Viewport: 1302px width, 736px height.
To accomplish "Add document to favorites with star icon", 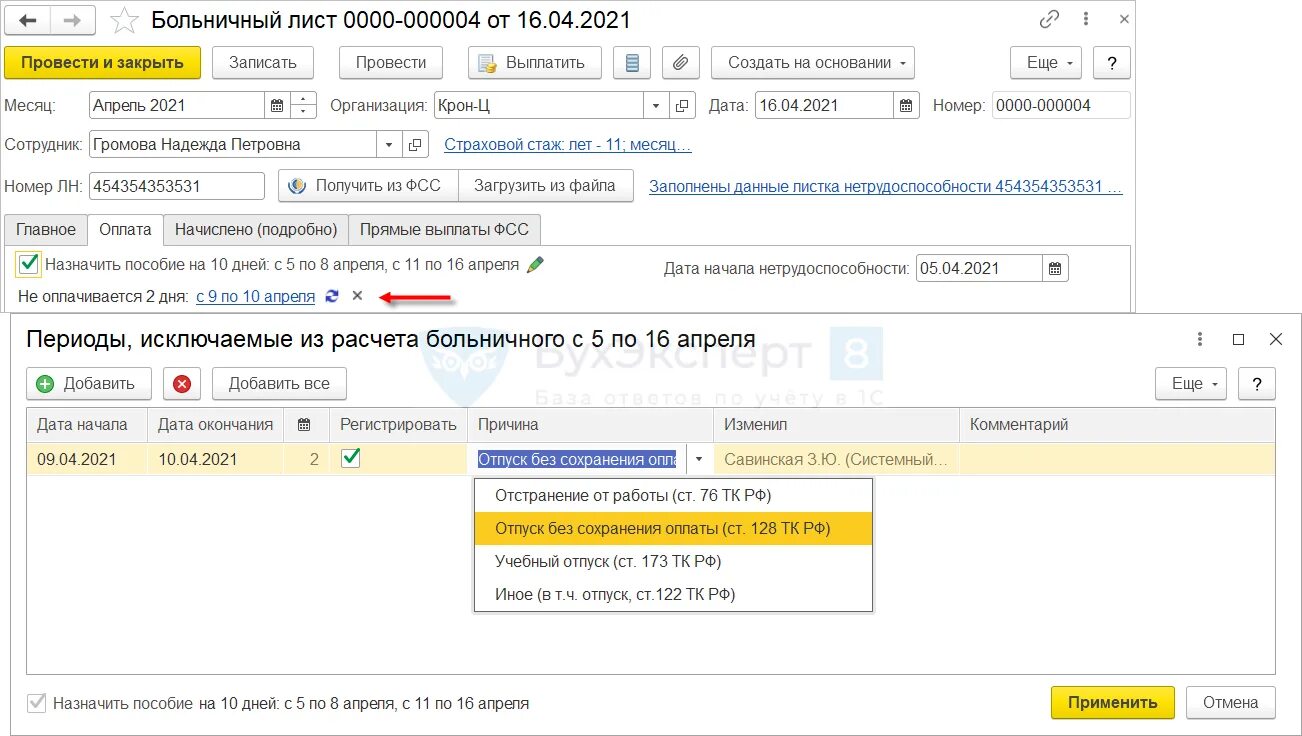I will pos(125,20).
